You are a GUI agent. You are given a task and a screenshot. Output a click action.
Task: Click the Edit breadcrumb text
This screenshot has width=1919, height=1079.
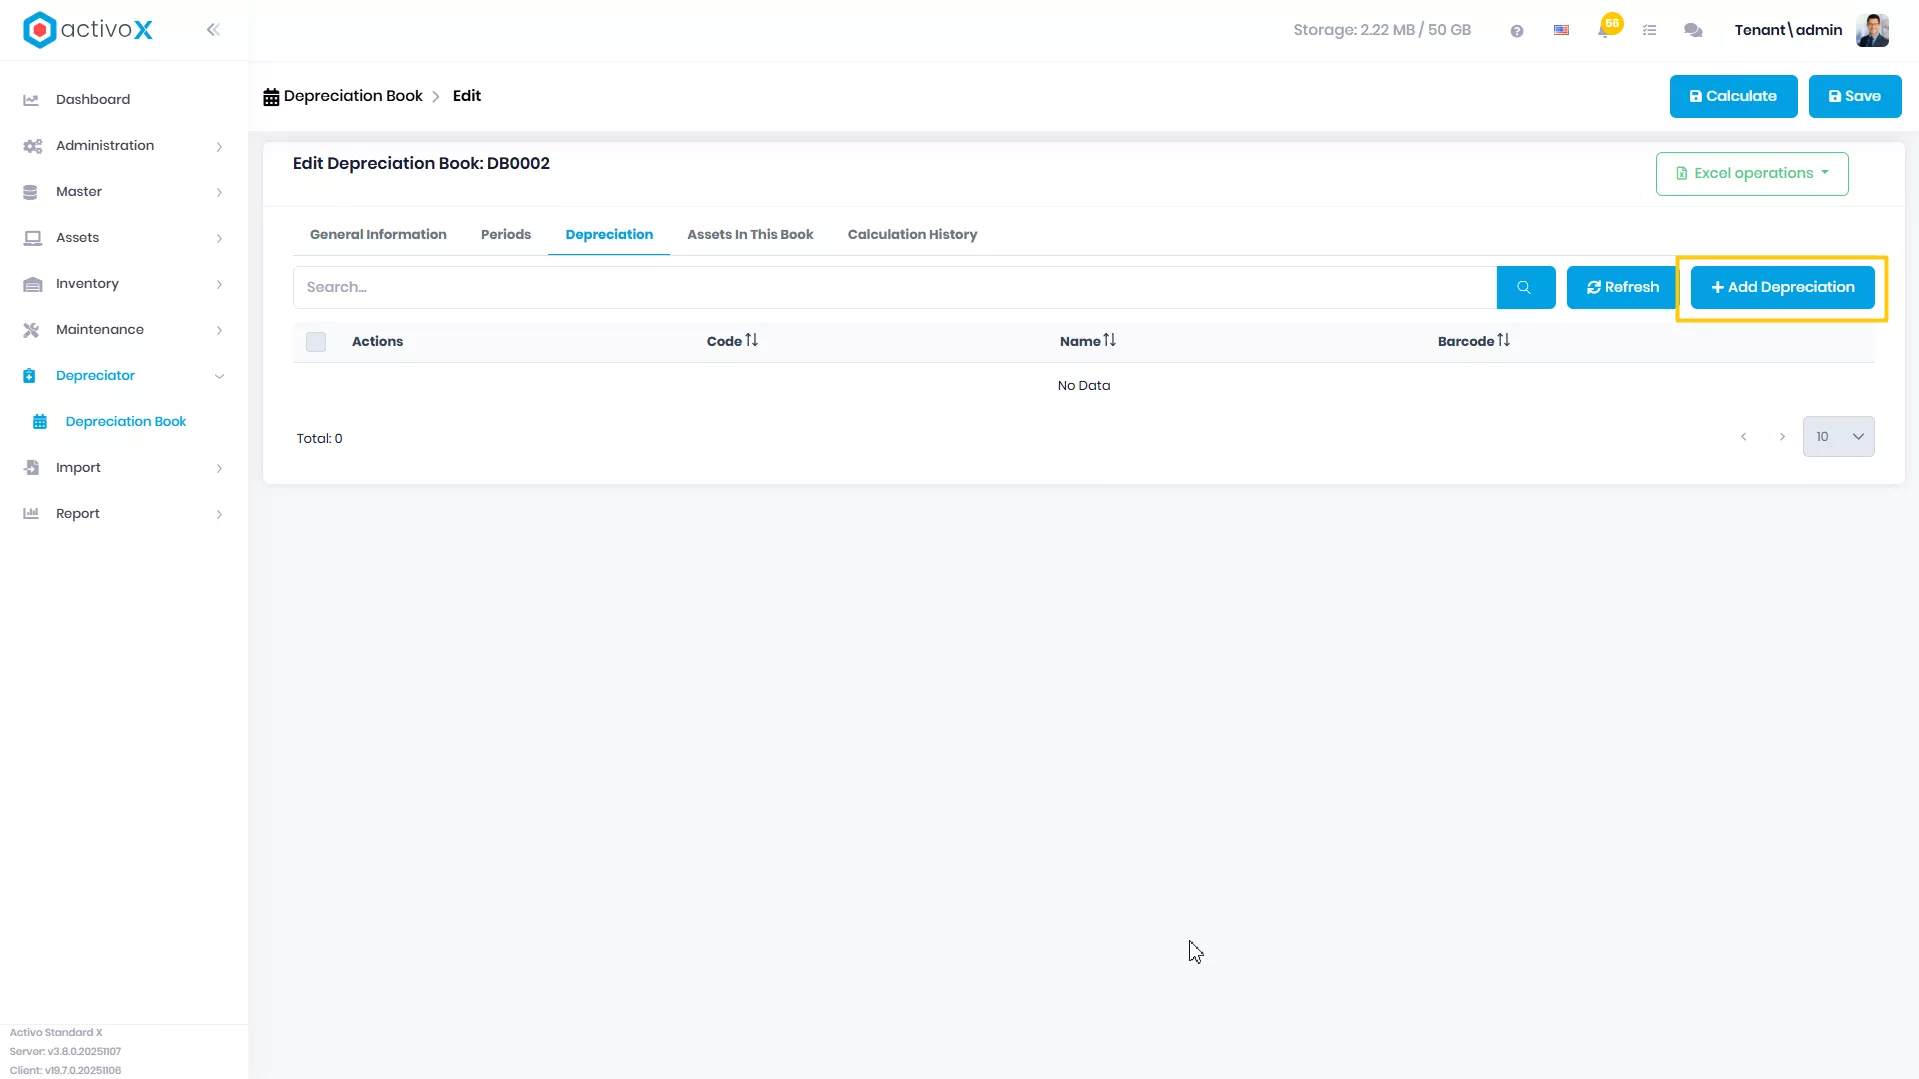[x=467, y=97]
